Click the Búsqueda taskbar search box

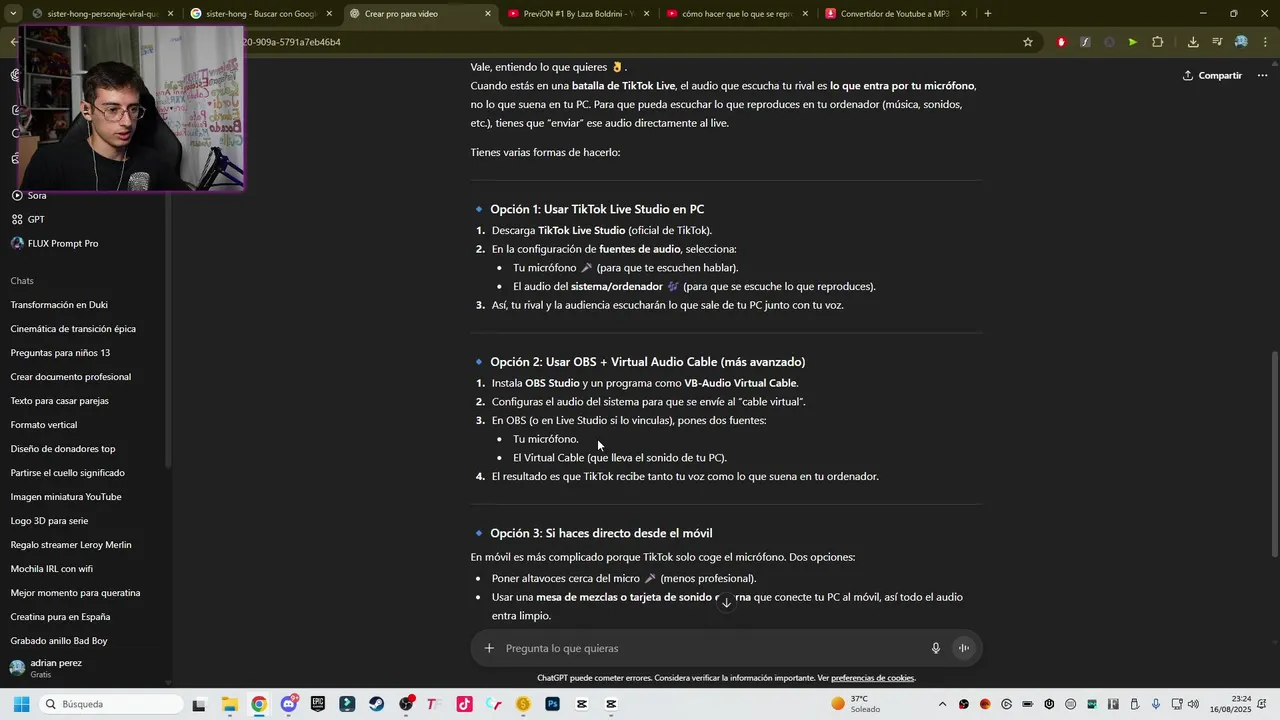[x=110, y=704]
